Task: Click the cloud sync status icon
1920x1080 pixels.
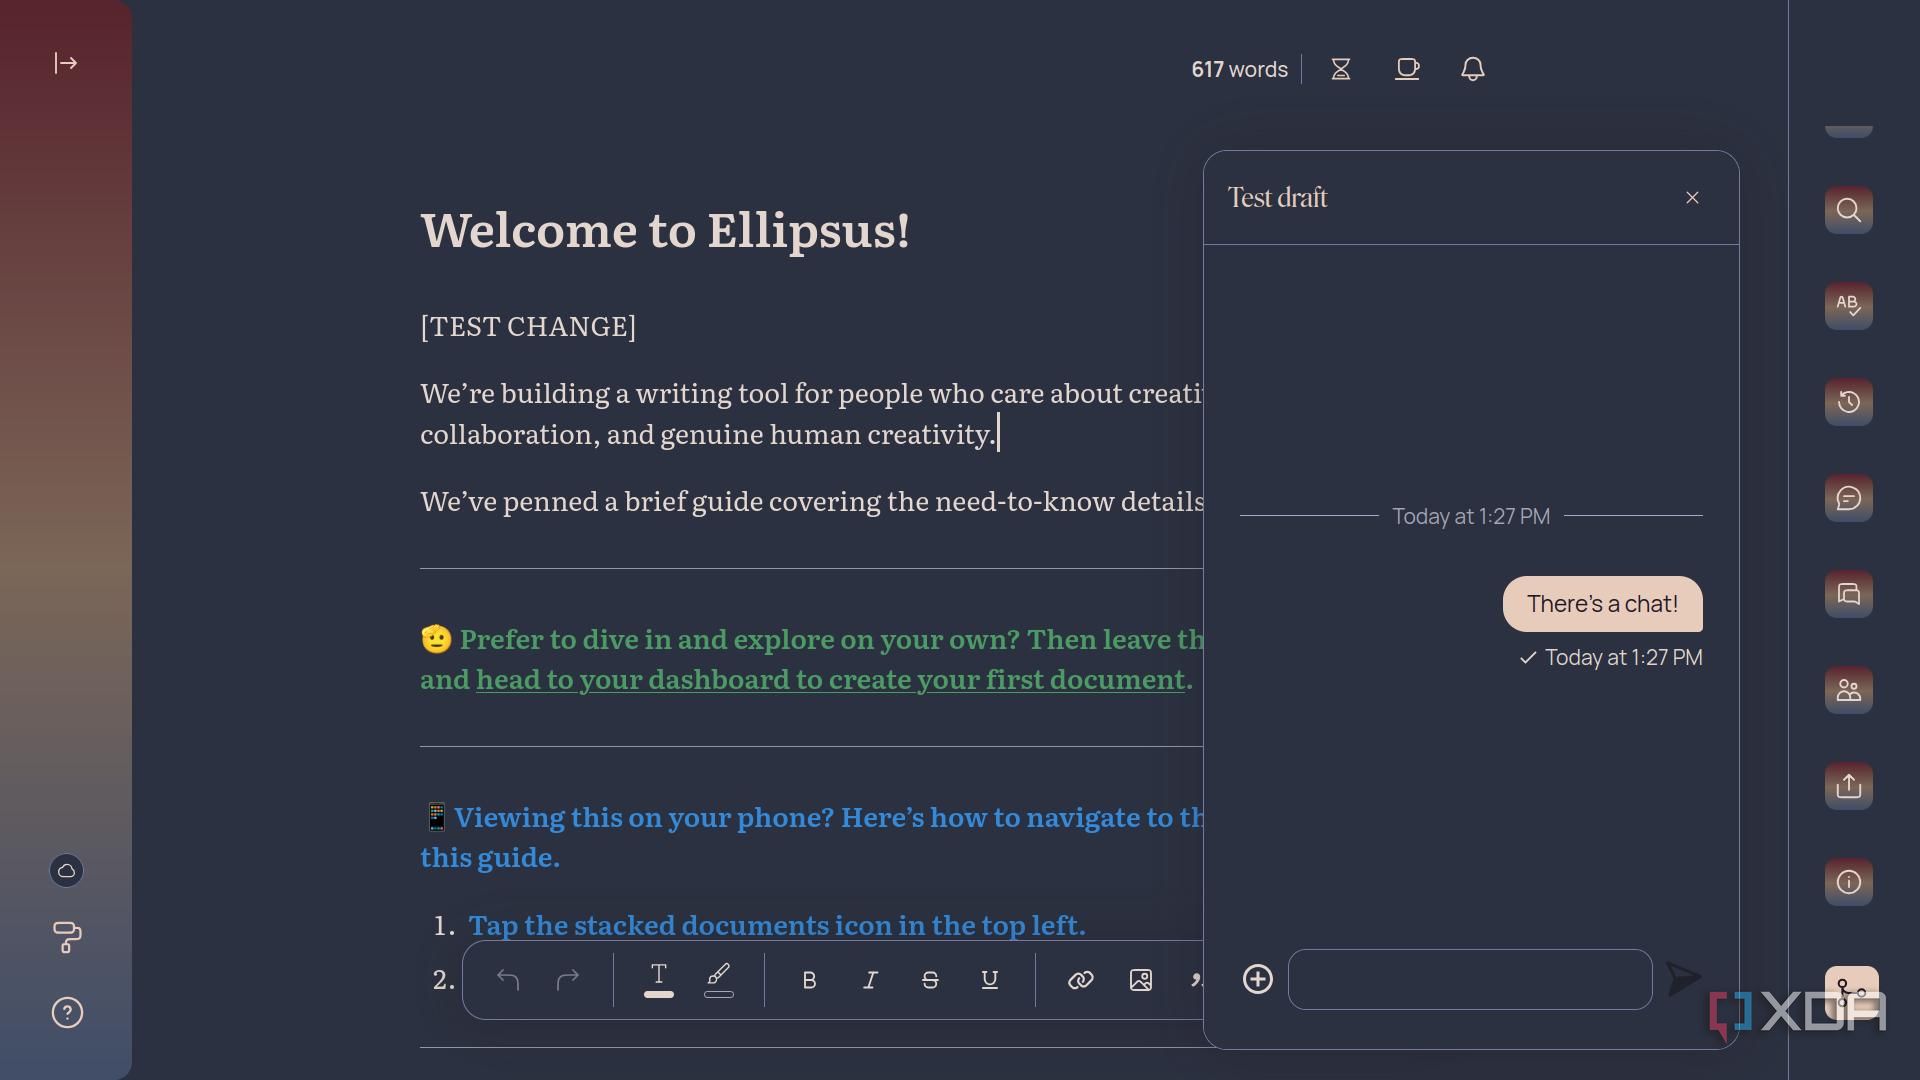Action: (67, 871)
